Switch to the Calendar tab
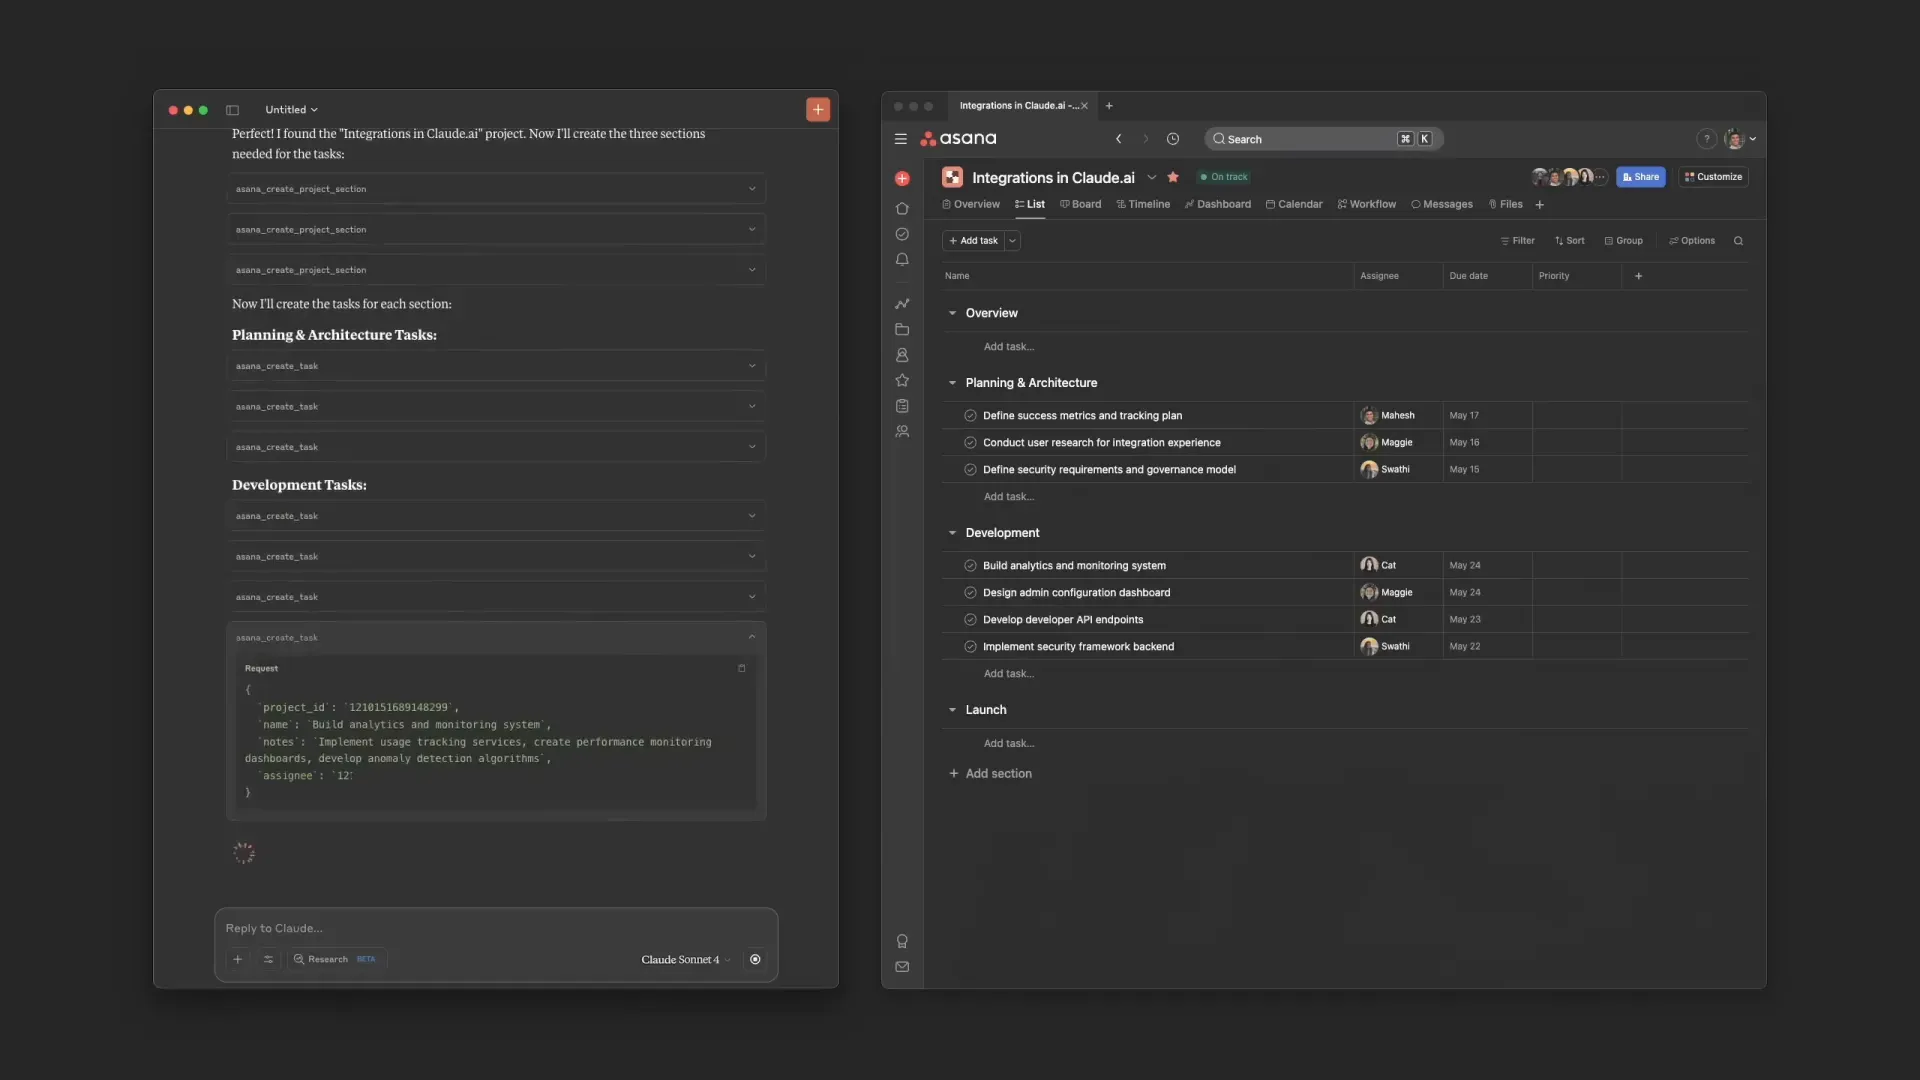Viewport: 1920px width, 1080px height. click(1294, 204)
